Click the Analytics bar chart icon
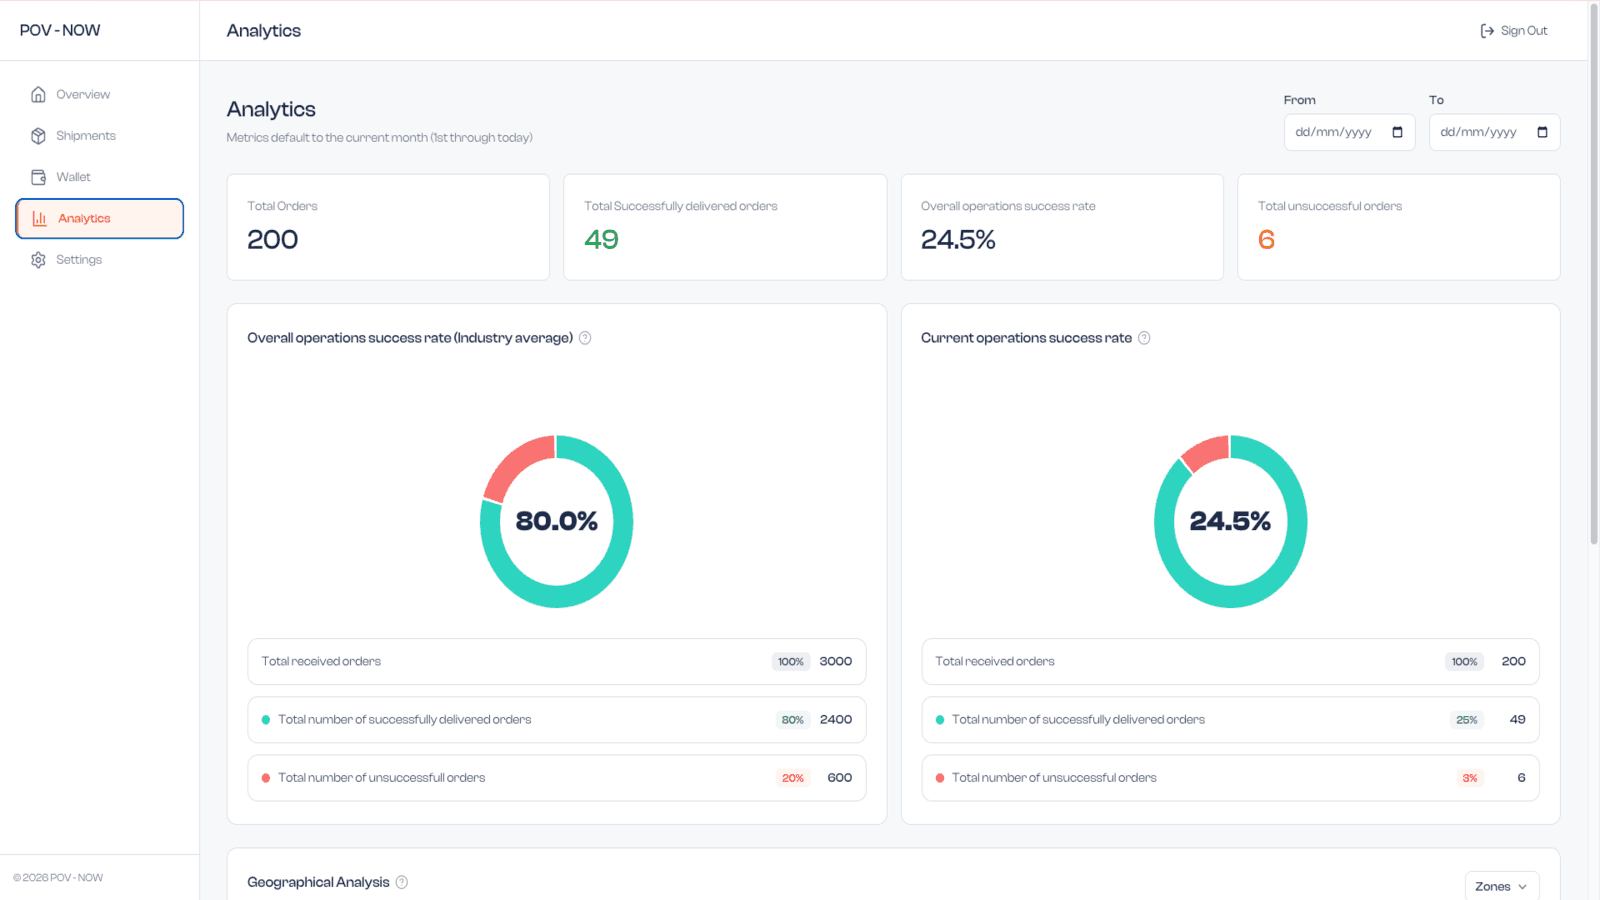This screenshot has width=1600, height=900. tap(40, 218)
